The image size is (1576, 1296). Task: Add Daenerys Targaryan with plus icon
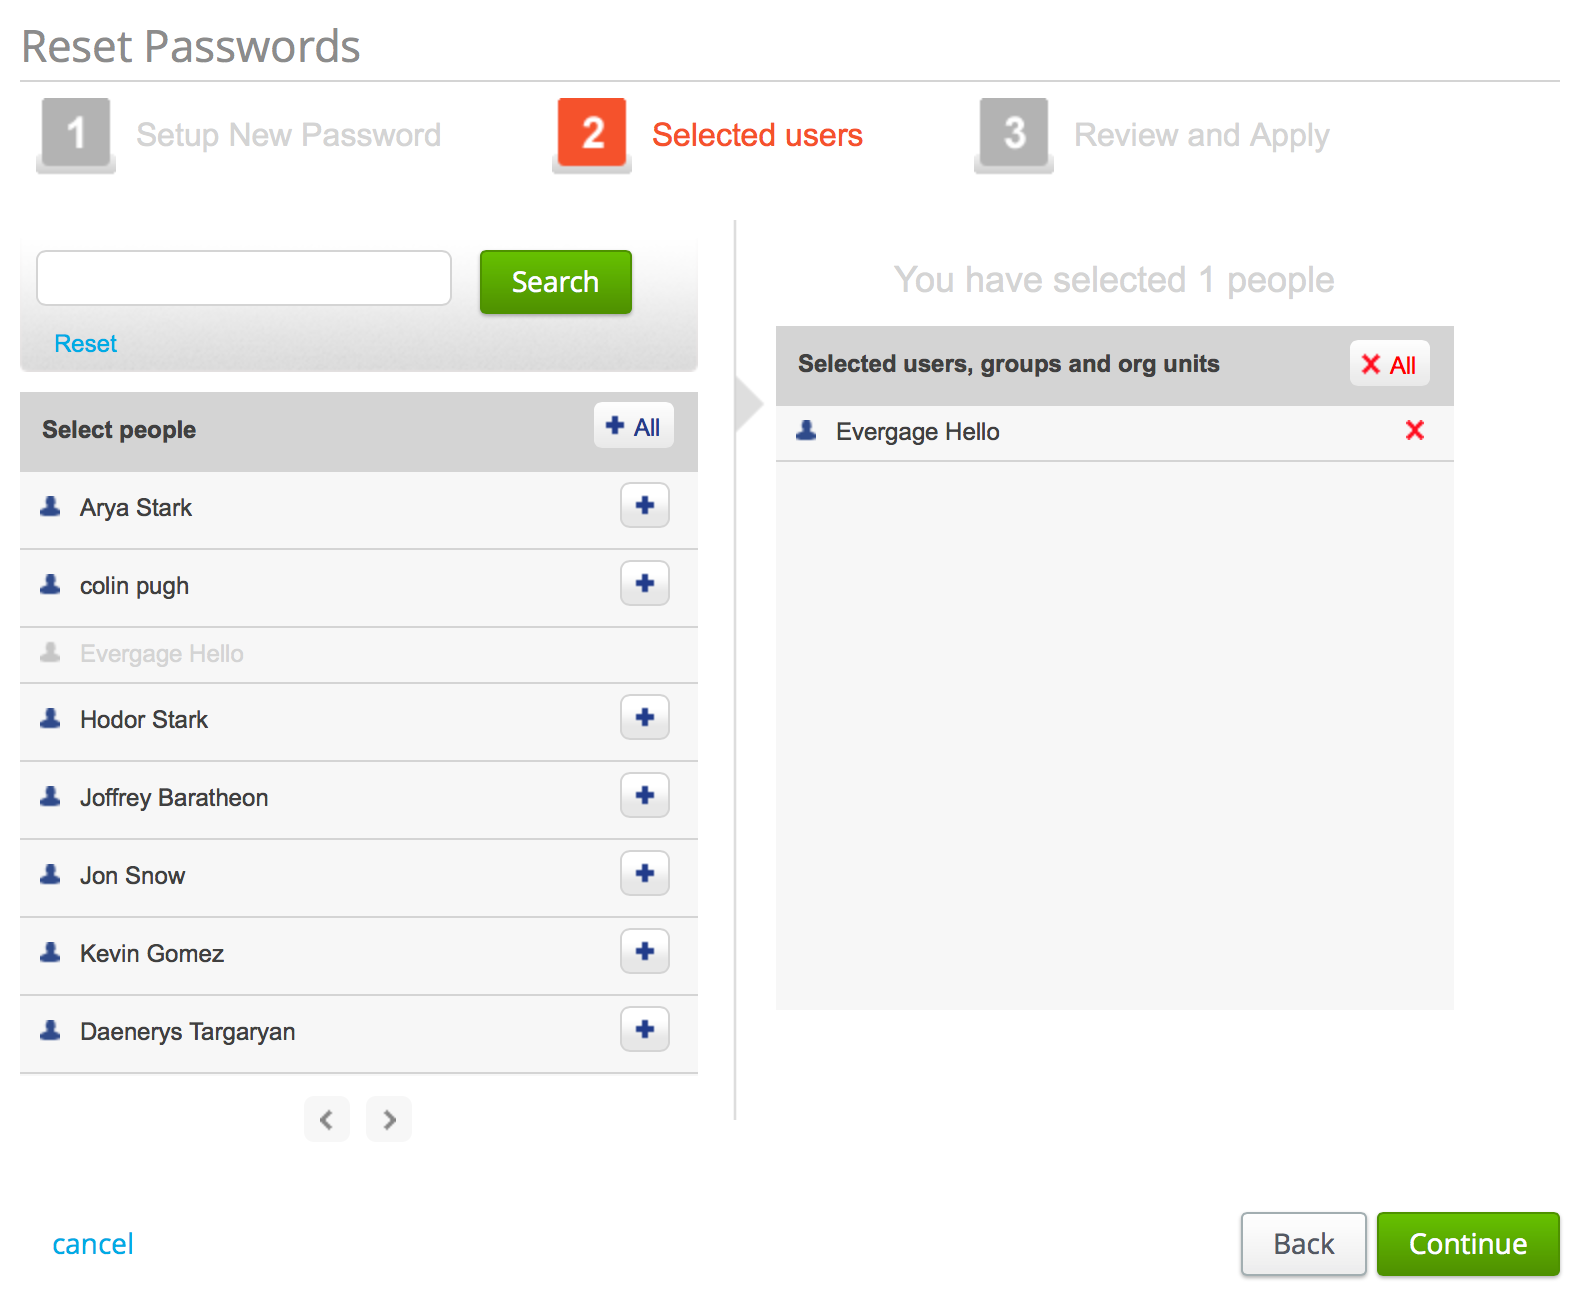(x=644, y=1030)
